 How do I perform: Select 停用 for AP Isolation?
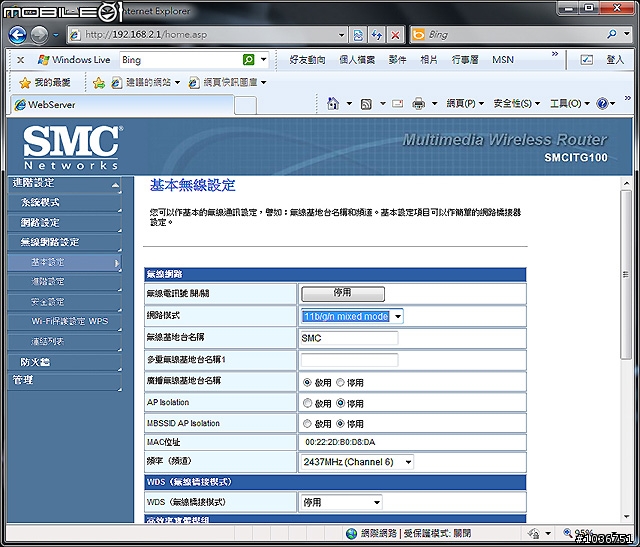[x=340, y=403]
